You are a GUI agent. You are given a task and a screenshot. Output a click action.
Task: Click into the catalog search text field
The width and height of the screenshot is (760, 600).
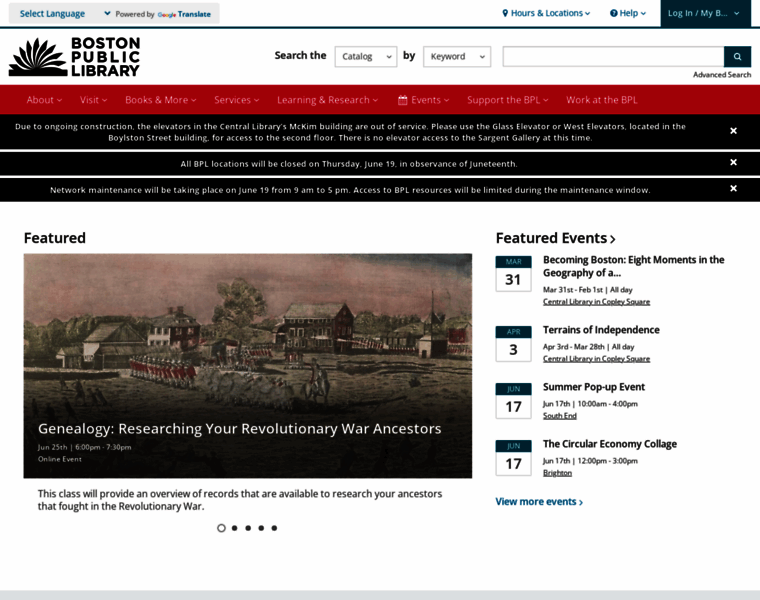click(x=613, y=57)
